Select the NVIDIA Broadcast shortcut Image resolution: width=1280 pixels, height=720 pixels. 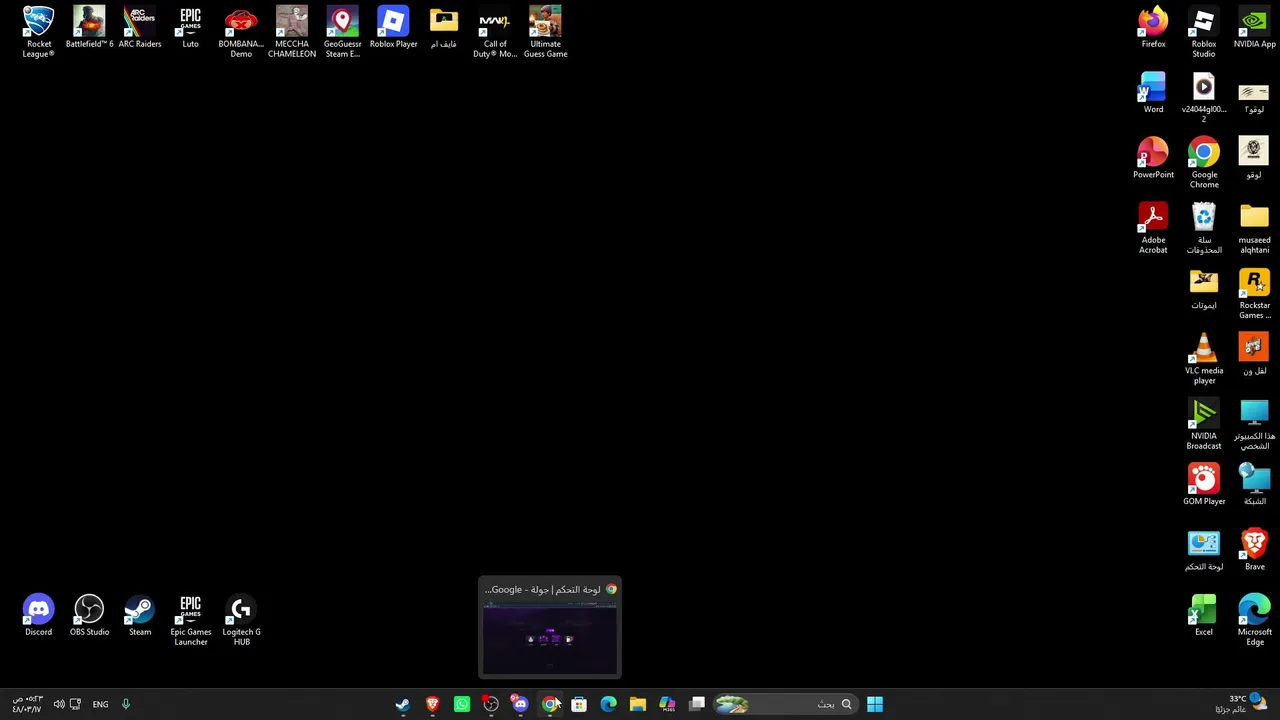(x=1204, y=424)
